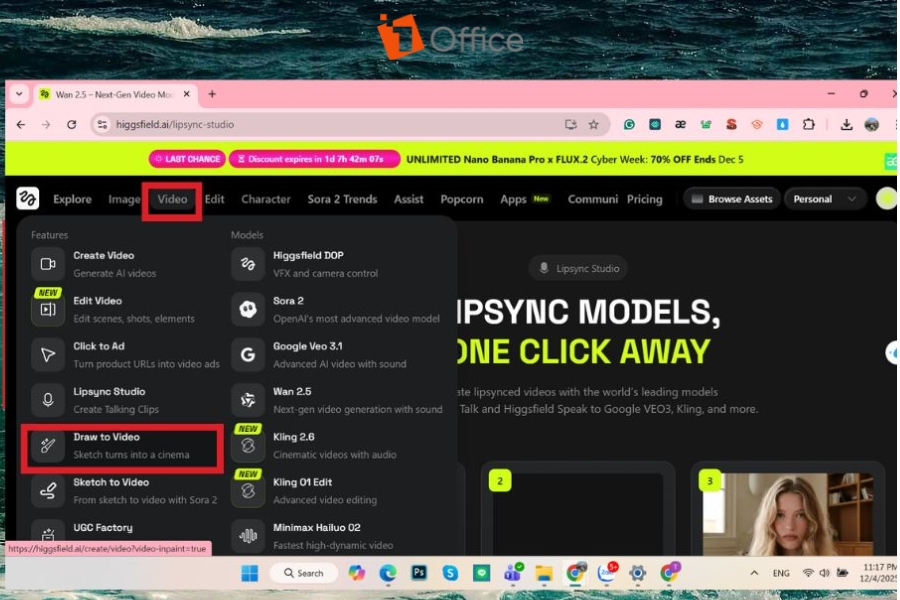Click the Wan 2.5 model icon
This screenshot has height=600, width=900.
247,400
